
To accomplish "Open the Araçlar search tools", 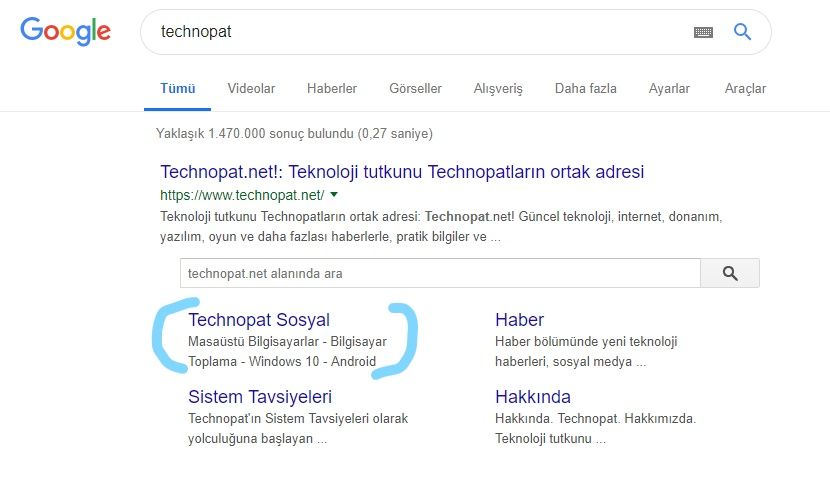I will (745, 88).
